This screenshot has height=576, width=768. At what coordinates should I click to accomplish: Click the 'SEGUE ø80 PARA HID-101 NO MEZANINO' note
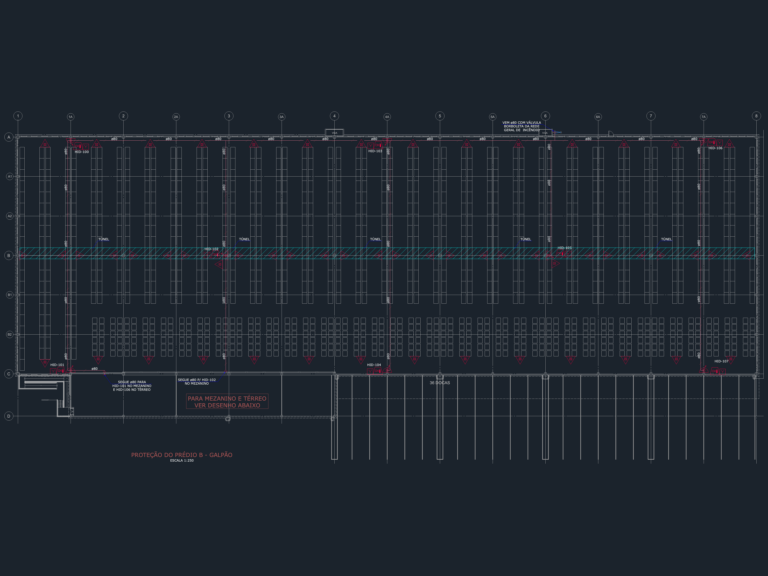tap(132, 386)
